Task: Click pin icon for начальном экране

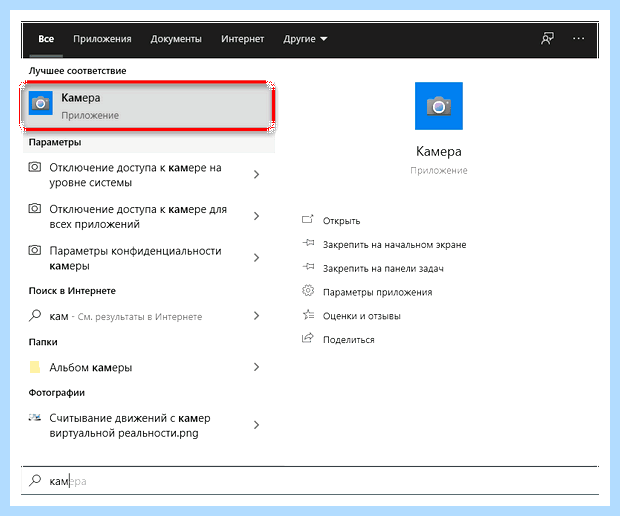Action: tap(308, 243)
